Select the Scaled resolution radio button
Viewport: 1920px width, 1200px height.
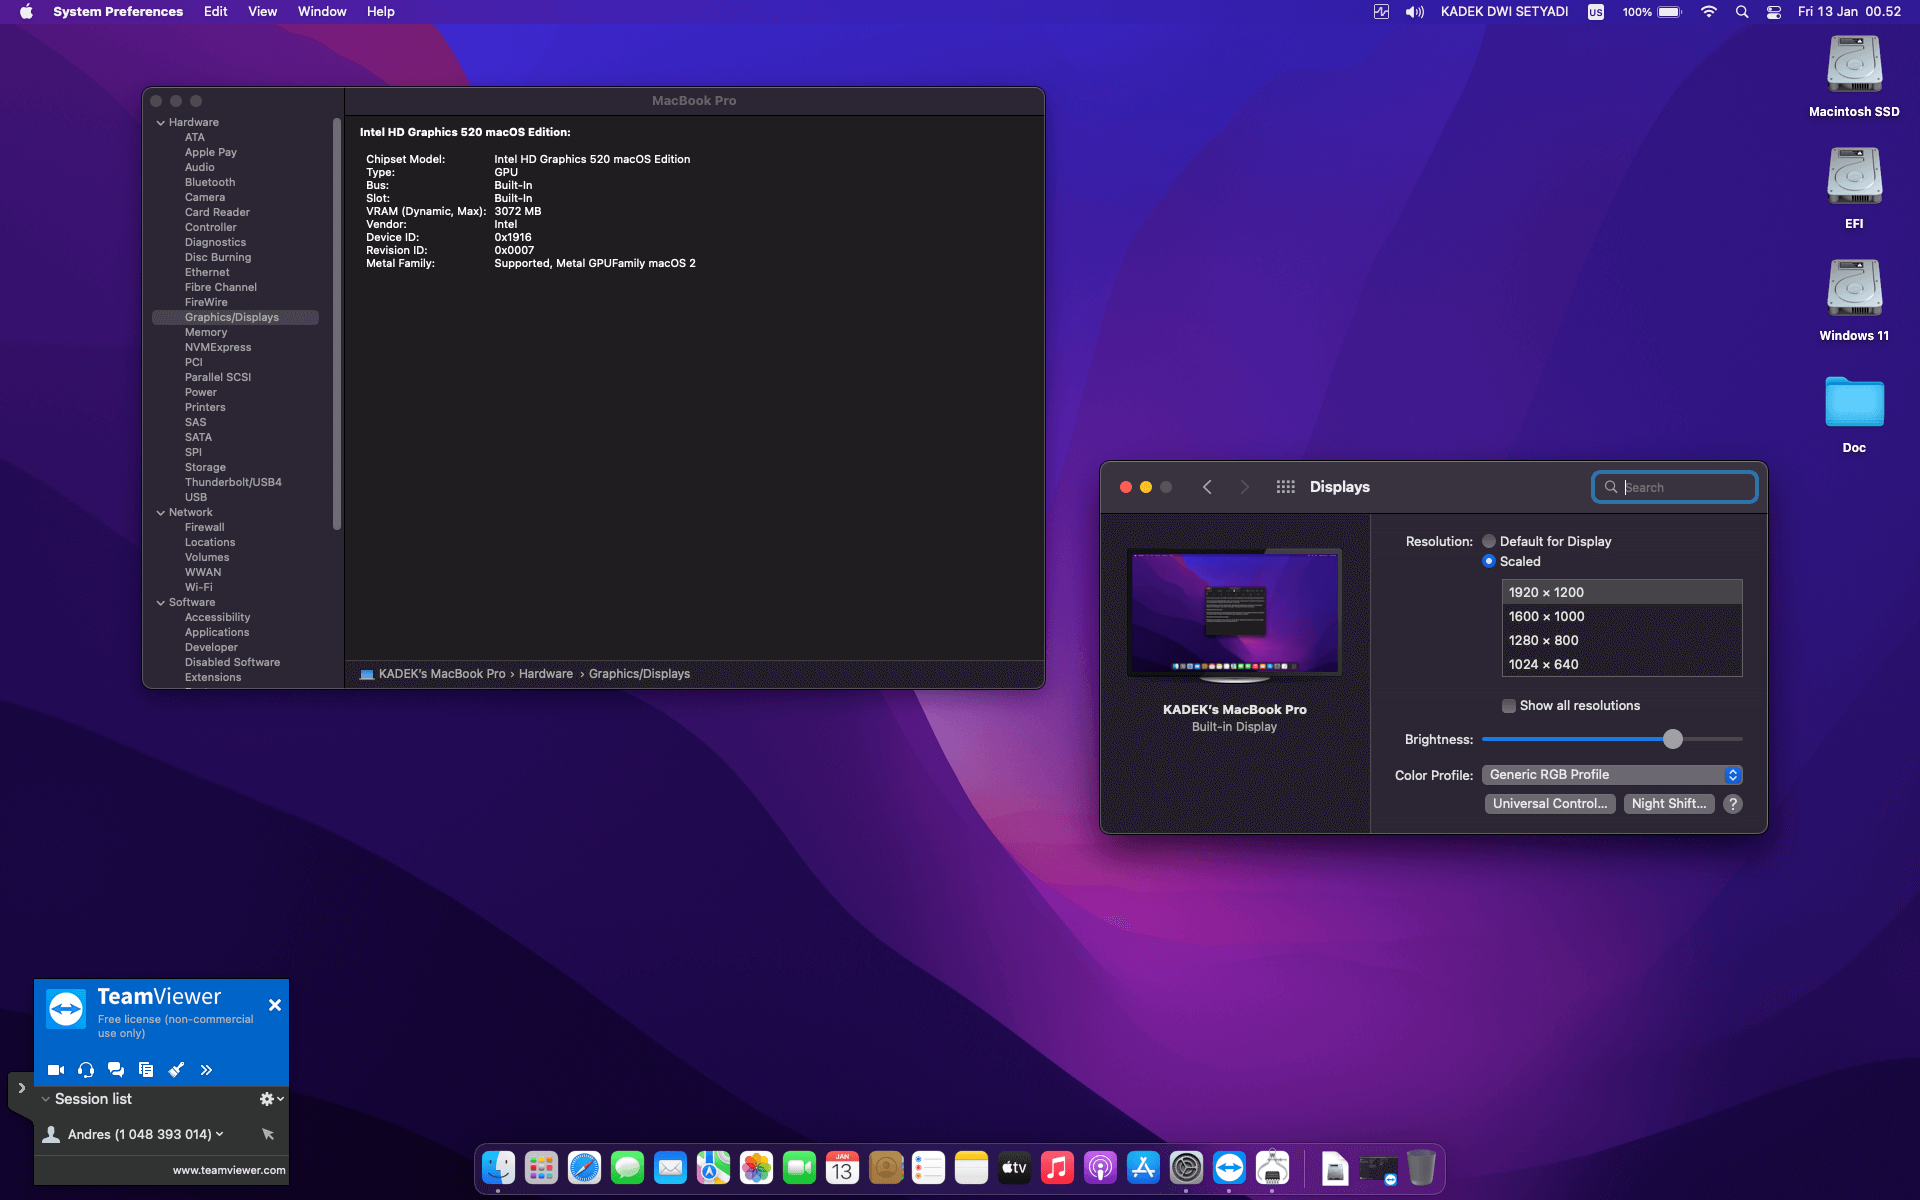(x=1489, y=561)
